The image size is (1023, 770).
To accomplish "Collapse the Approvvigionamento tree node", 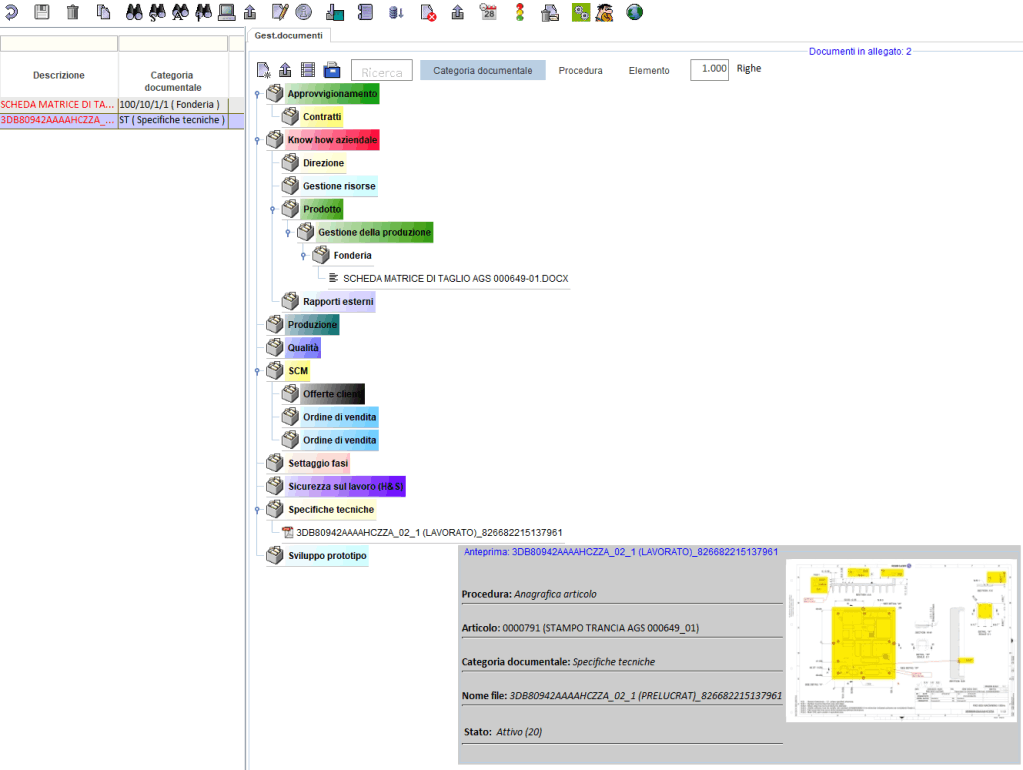I will pyautogui.click(x=257, y=95).
